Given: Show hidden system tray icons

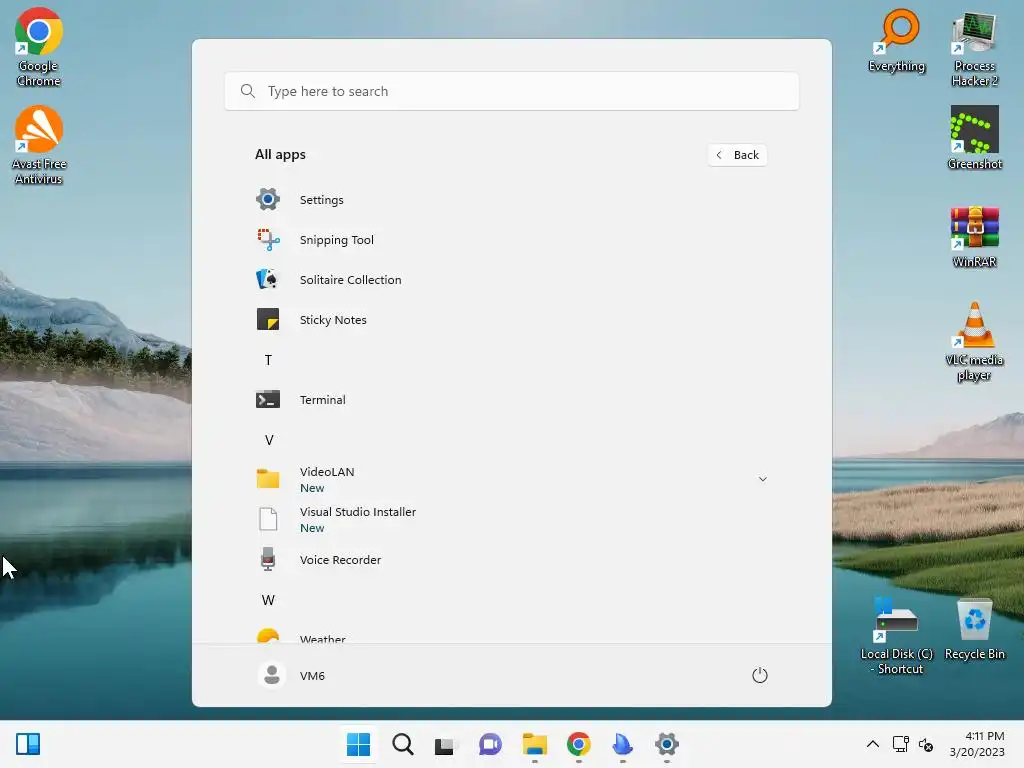Looking at the screenshot, I should [872, 744].
